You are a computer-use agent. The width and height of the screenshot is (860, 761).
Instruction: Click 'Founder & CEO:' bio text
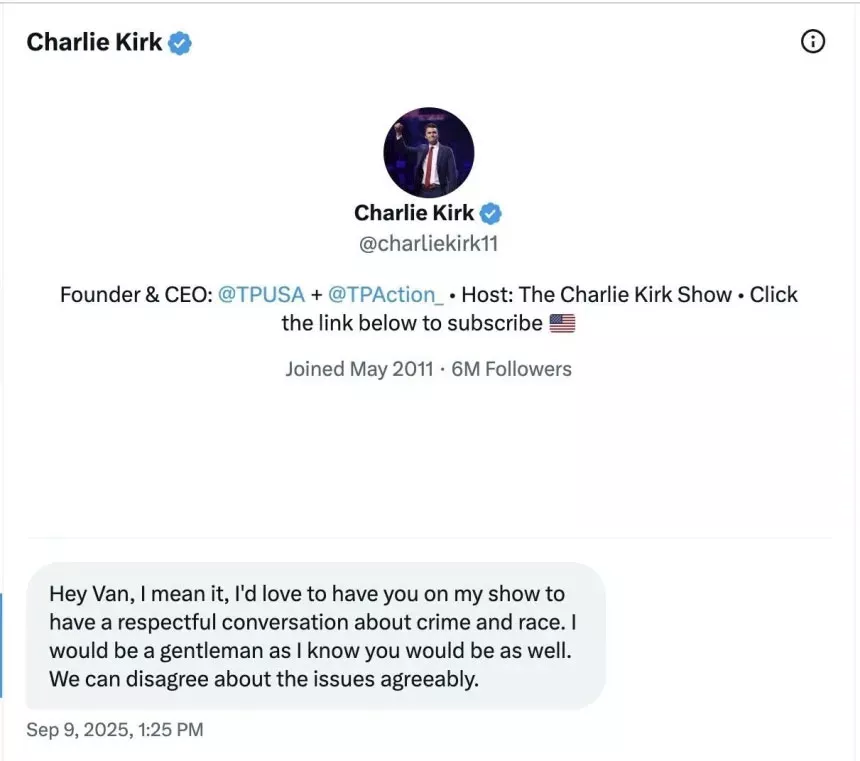pyautogui.click(x=136, y=295)
